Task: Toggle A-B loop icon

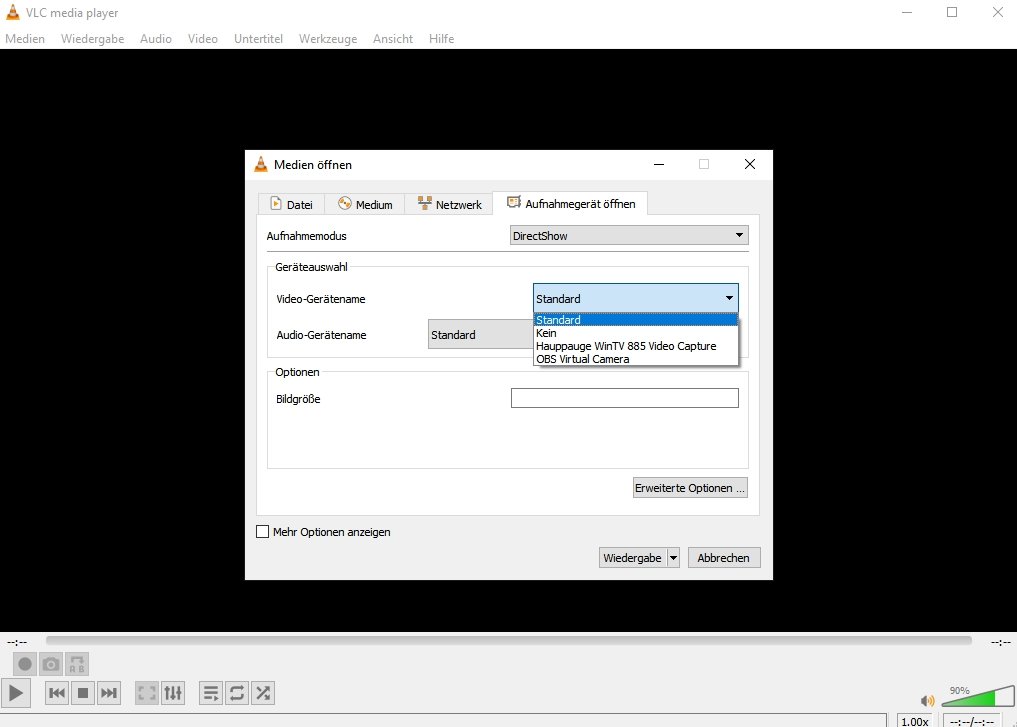Action: tap(77, 664)
